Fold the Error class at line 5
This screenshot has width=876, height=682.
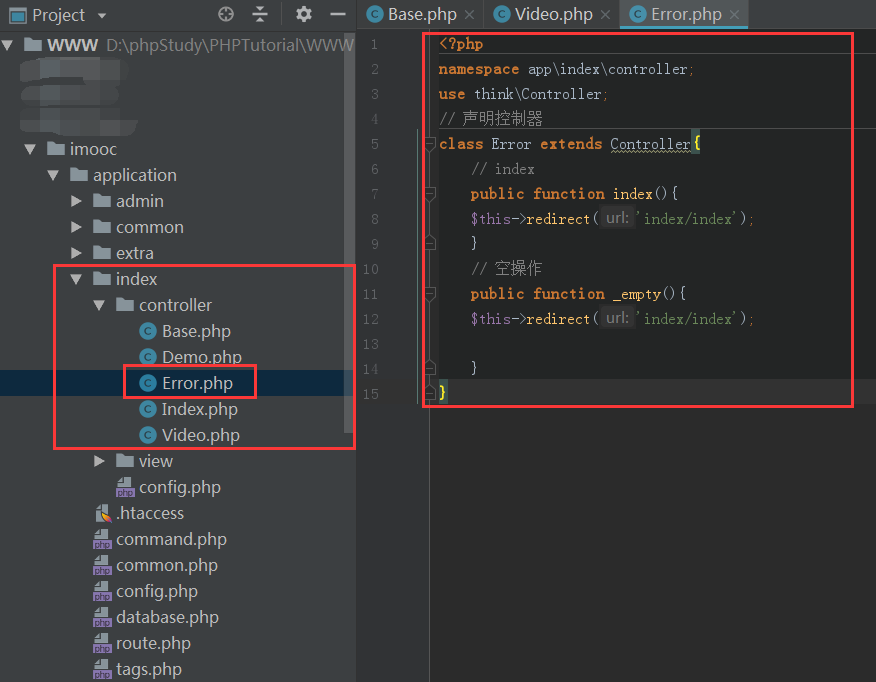tap(430, 144)
